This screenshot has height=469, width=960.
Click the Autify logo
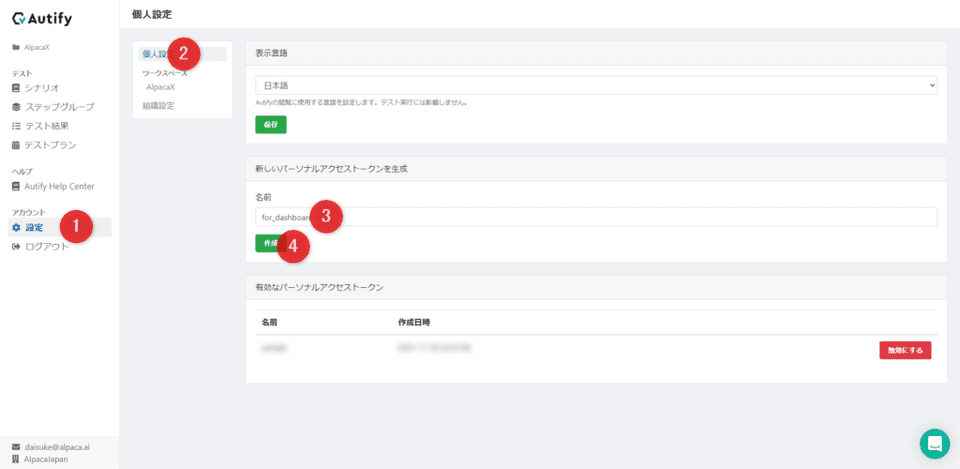click(42, 18)
